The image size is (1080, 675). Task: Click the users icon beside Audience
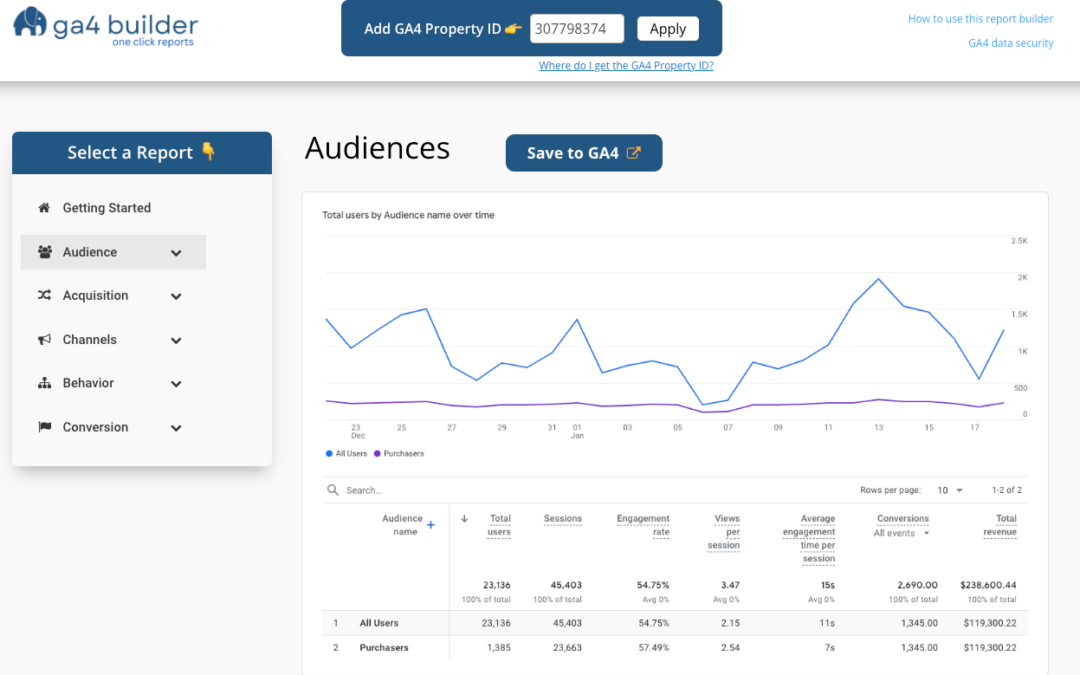coord(45,252)
